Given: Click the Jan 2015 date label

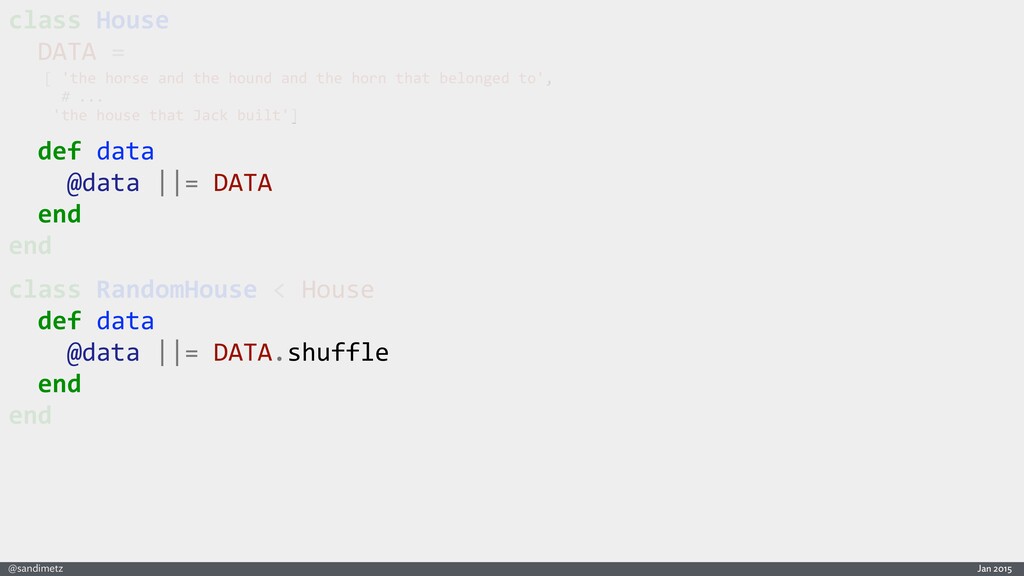Looking at the screenshot, I should (x=994, y=568).
